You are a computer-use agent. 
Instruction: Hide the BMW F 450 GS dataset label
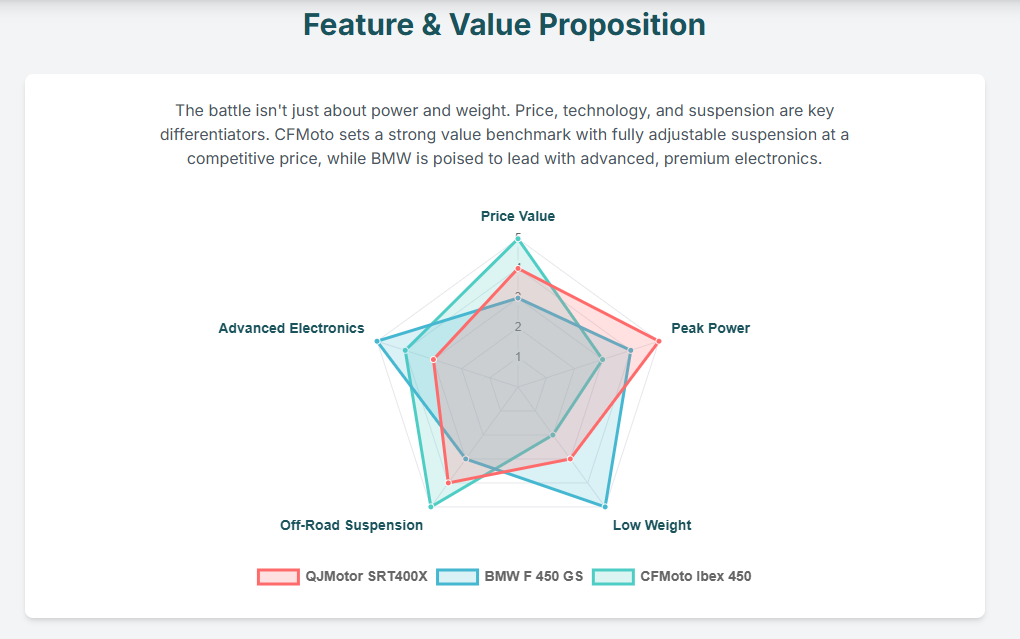pyautogui.click(x=533, y=576)
